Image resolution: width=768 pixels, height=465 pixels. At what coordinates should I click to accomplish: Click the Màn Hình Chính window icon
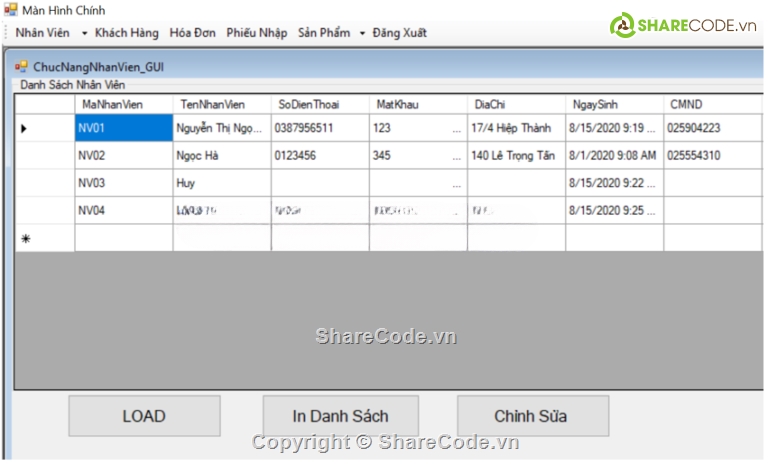tap(11, 10)
